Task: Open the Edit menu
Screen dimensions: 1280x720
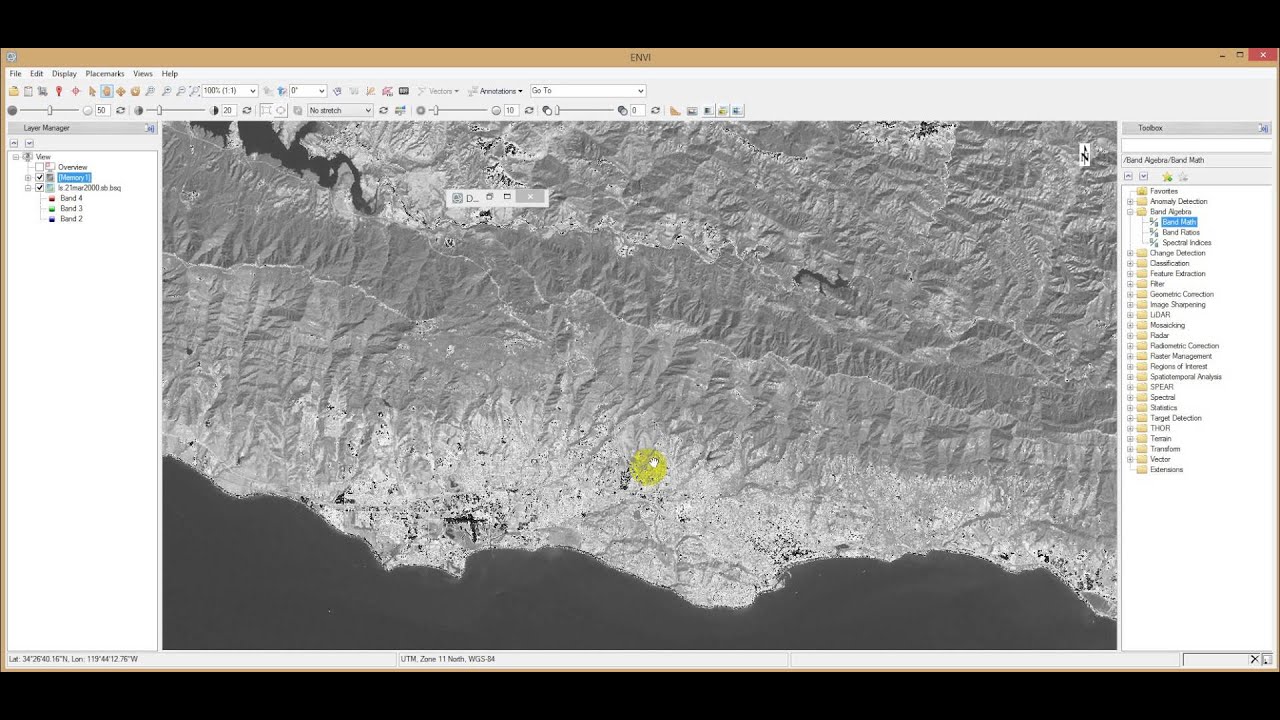Action: [x=36, y=74]
